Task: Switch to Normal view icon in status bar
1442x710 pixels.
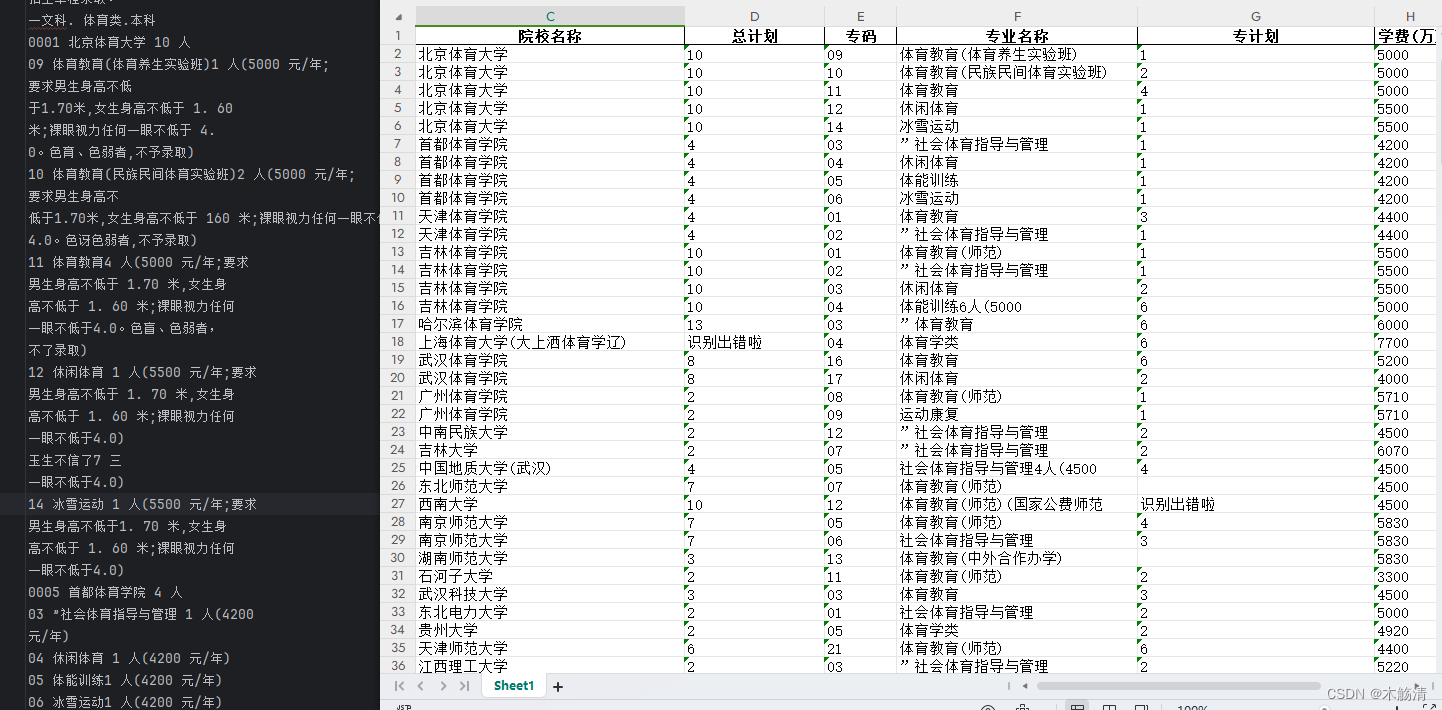Action: pos(1078,707)
